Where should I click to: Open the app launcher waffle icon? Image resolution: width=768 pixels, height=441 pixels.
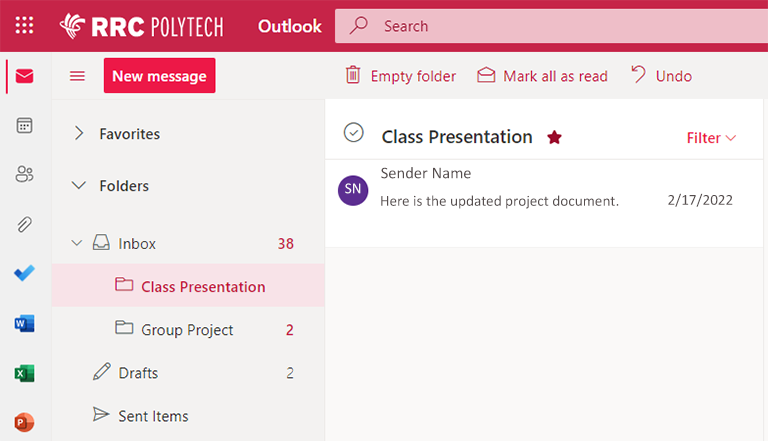(24, 25)
